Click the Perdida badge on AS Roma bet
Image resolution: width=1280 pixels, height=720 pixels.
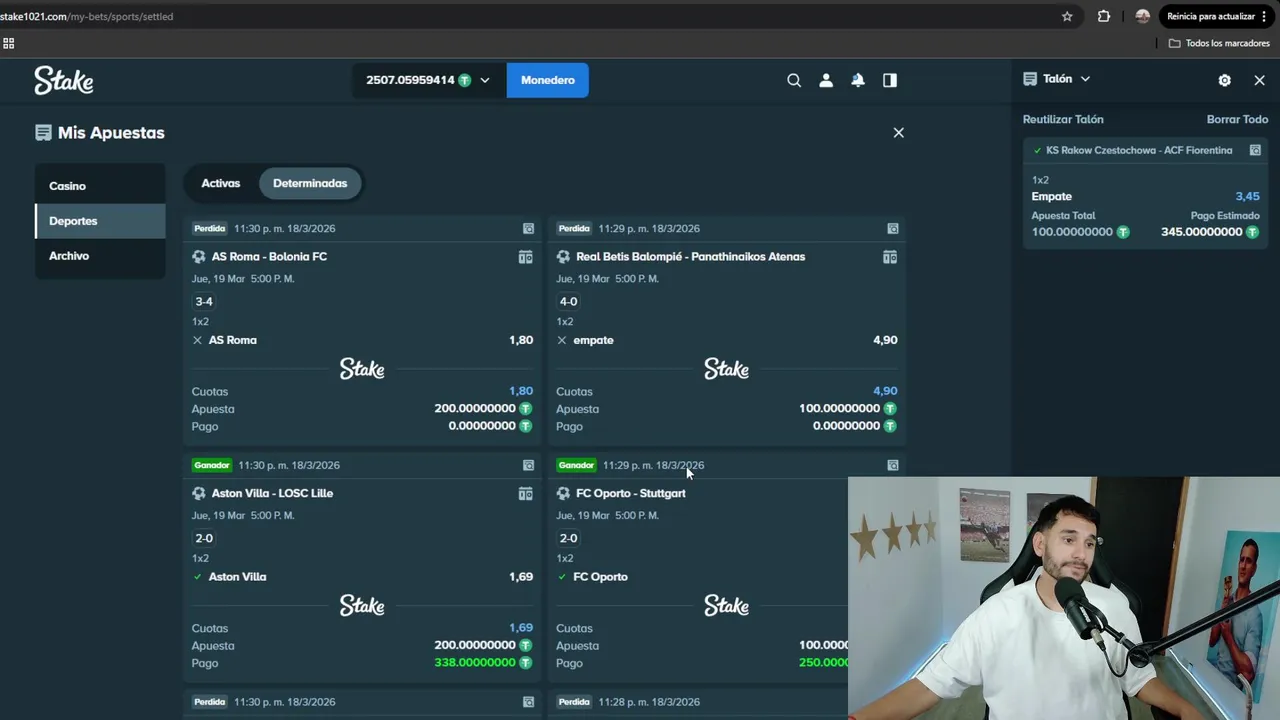(210, 228)
